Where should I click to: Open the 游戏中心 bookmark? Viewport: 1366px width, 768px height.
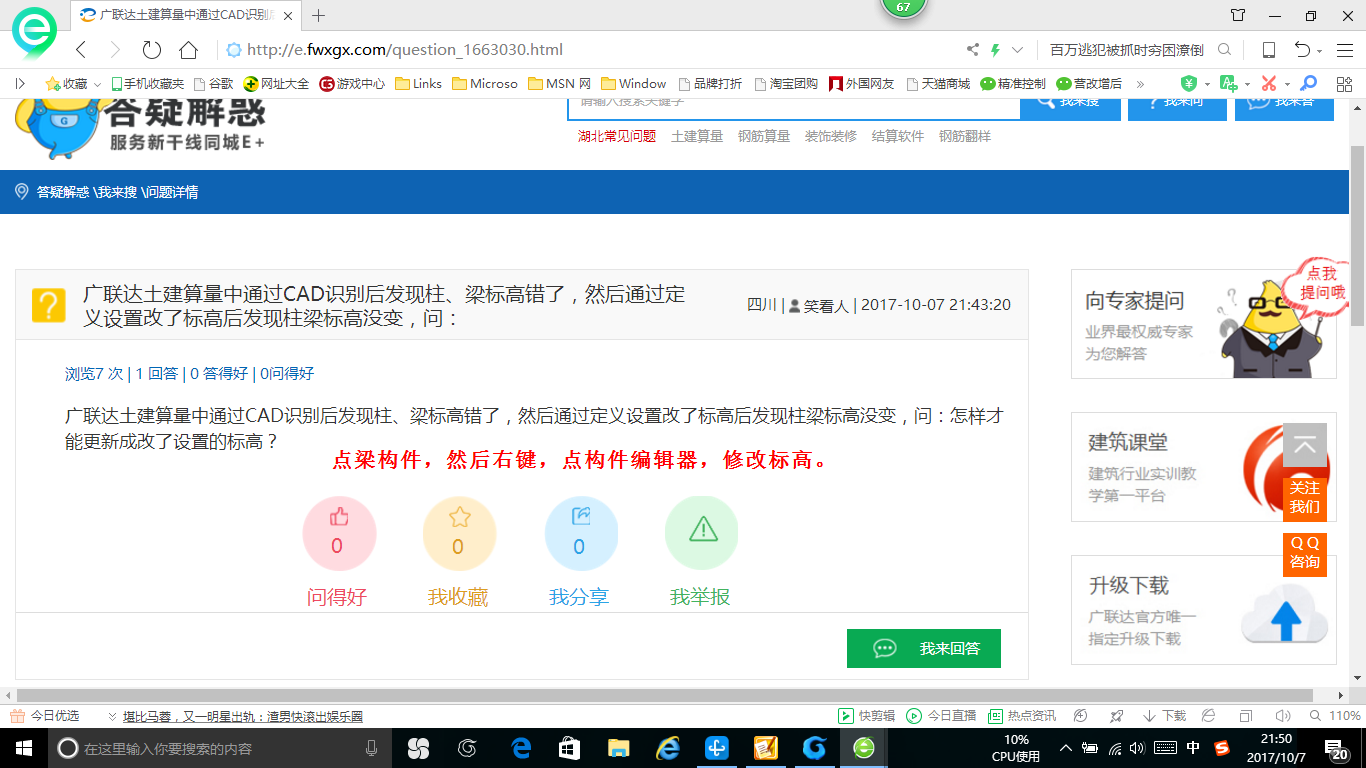click(x=352, y=84)
